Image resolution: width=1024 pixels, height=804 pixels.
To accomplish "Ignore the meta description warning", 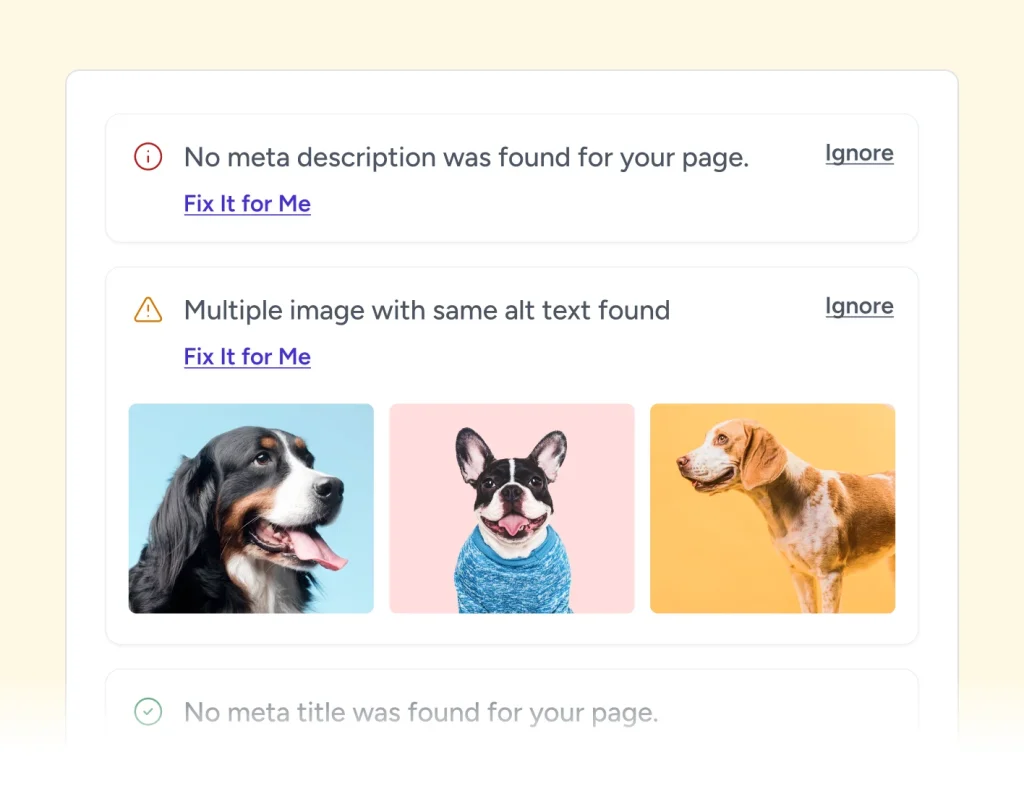I will click(858, 153).
